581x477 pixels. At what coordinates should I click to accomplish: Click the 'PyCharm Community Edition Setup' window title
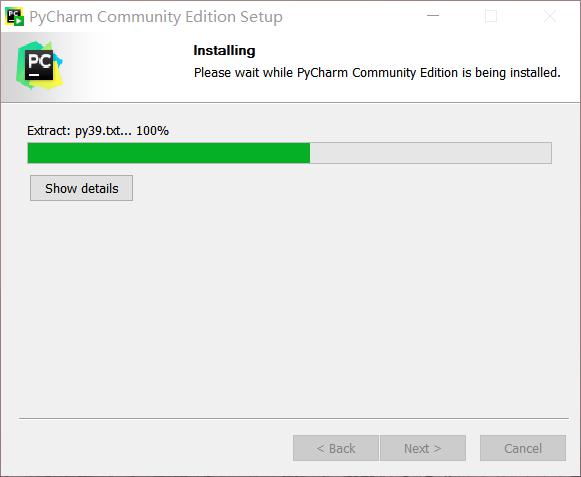pyautogui.click(x=156, y=17)
